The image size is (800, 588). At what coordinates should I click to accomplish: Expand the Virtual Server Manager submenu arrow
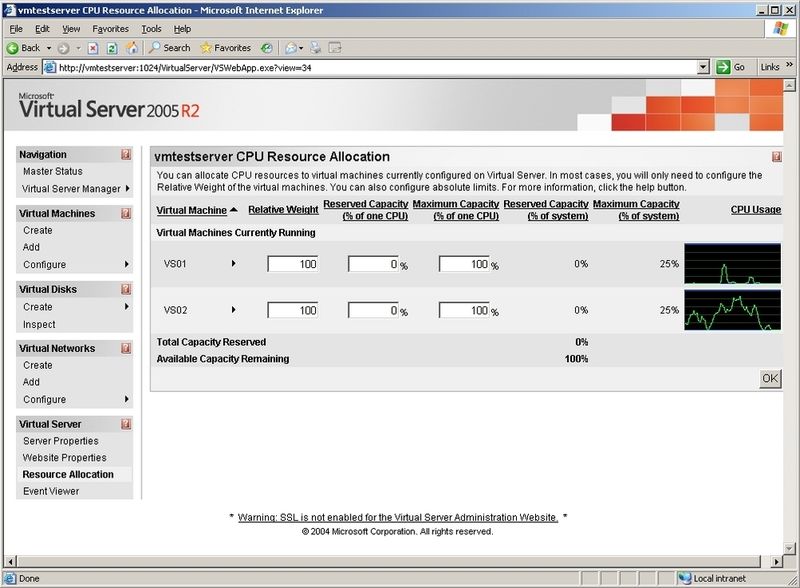pyautogui.click(x=127, y=189)
